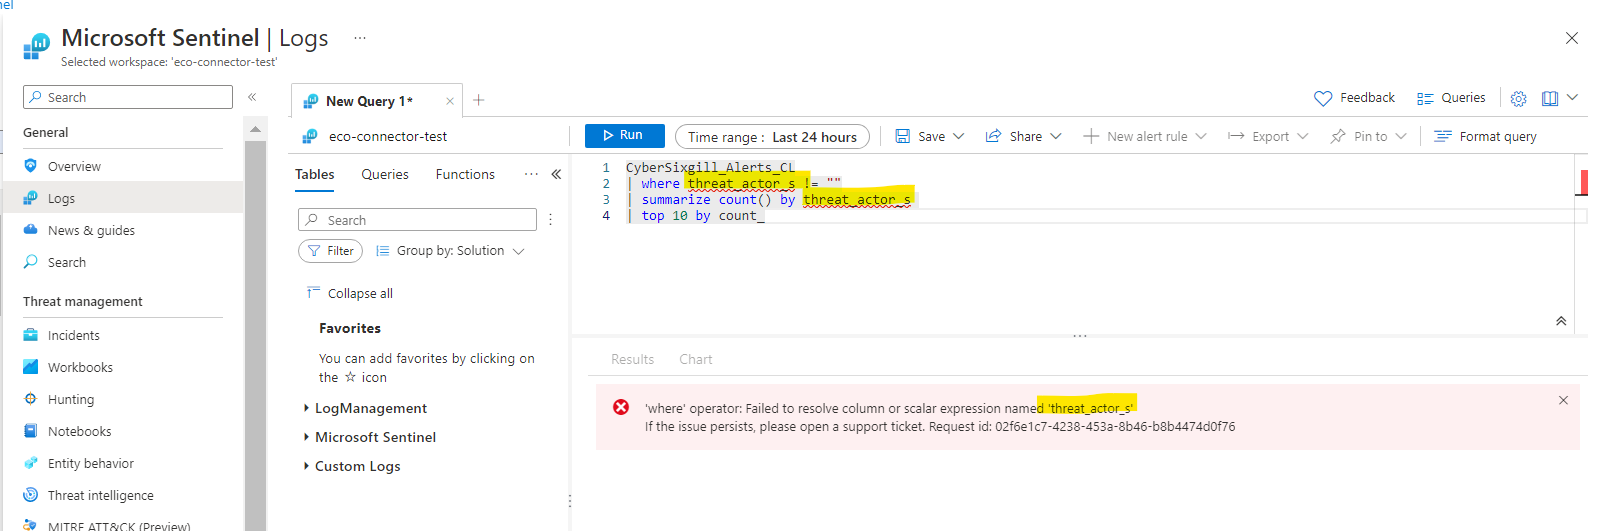Screen dimensions: 1605x531
Task: Click the Run query button
Action: point(624,135)
